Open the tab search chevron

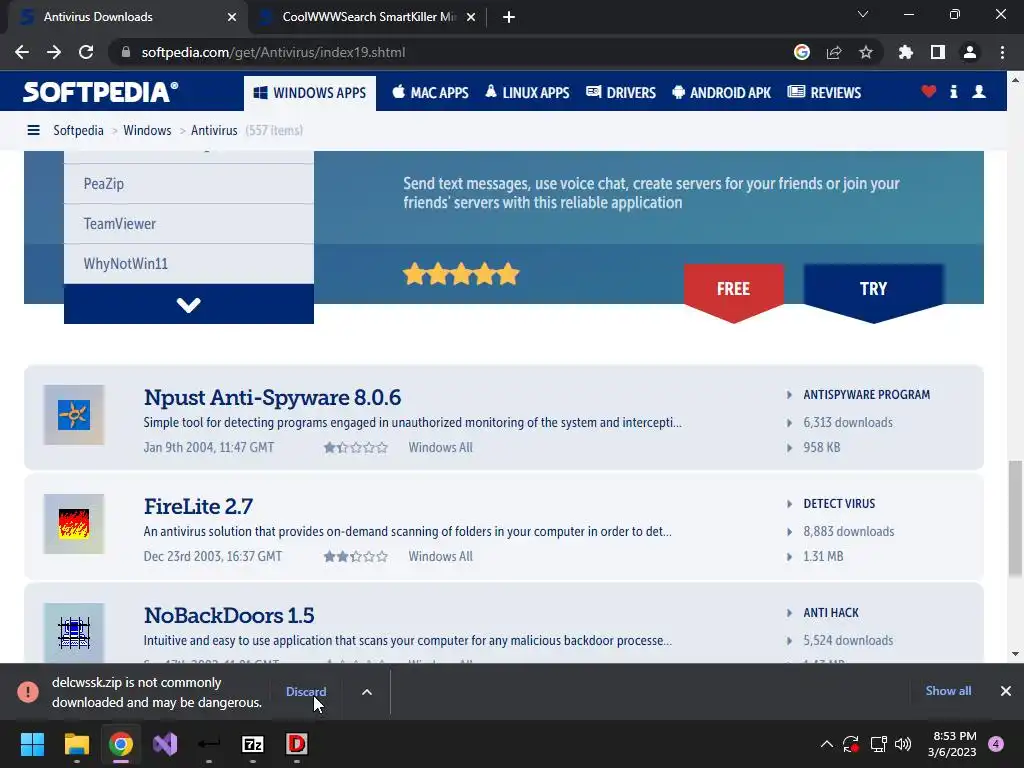tap(863, 14)
